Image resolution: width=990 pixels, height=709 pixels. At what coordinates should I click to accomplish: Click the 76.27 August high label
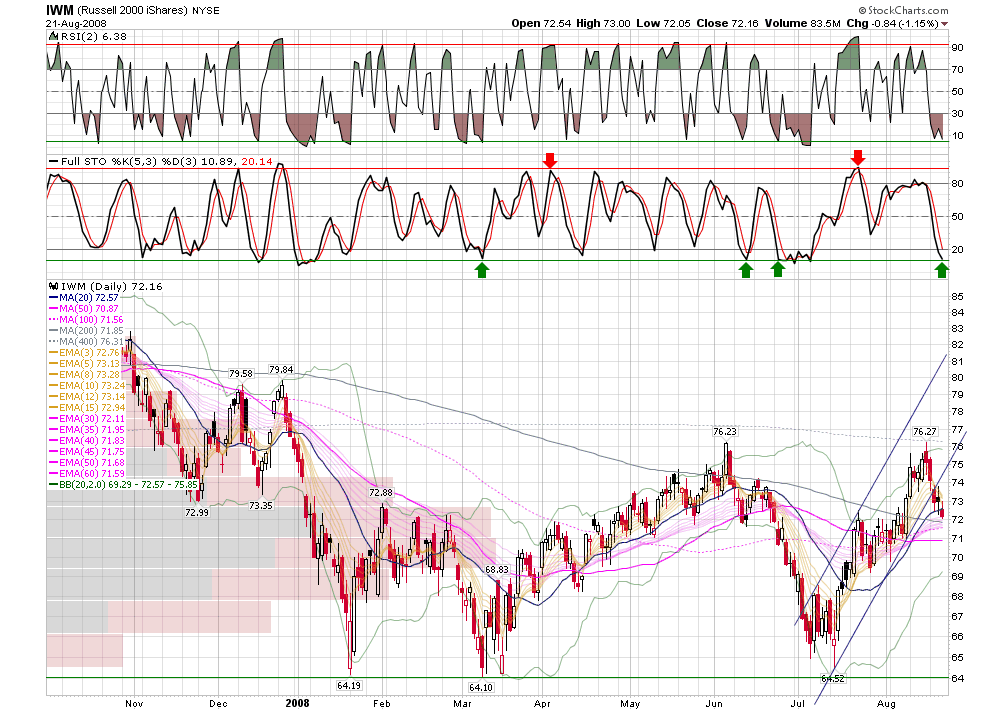(x=925, y=432)
